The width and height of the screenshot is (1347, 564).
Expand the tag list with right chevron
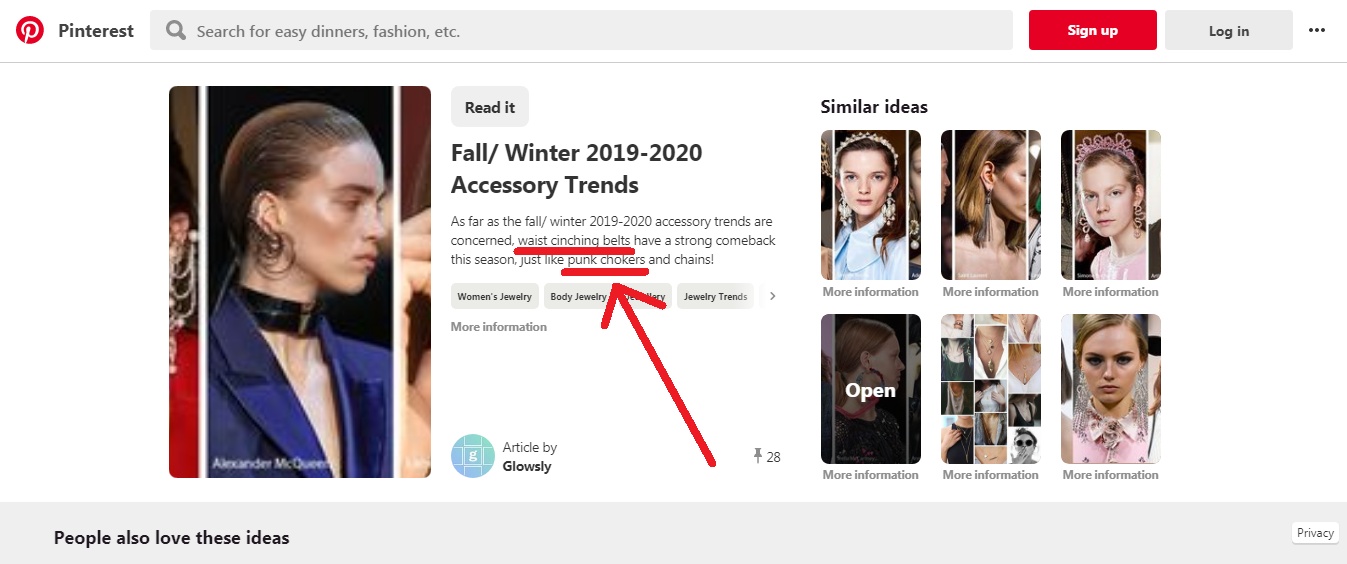click(x=772, y=296)
